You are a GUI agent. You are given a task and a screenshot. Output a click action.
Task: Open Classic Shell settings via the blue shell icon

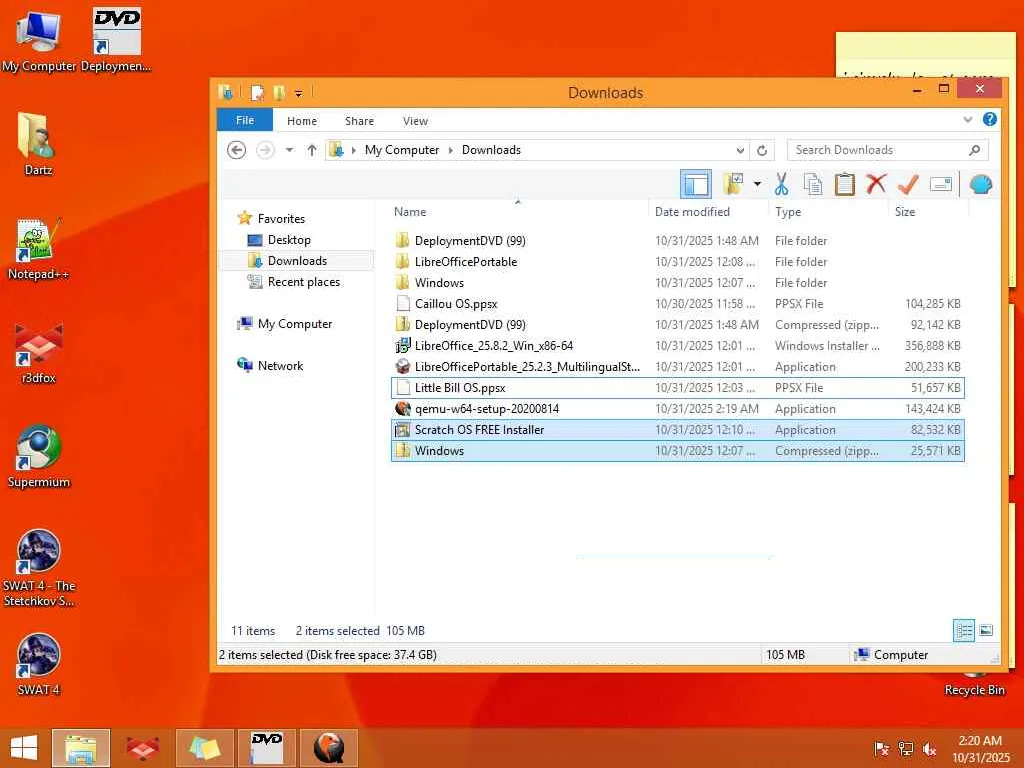pyautogui.click(x=981, y=185)
